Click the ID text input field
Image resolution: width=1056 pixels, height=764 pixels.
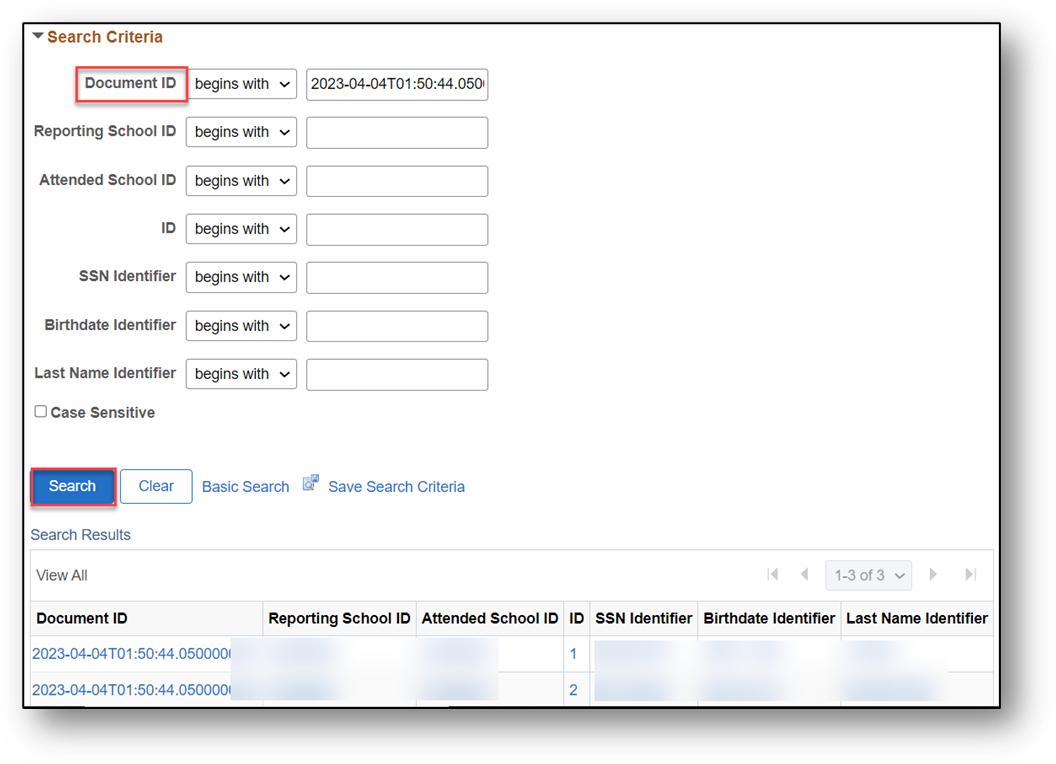397,230
